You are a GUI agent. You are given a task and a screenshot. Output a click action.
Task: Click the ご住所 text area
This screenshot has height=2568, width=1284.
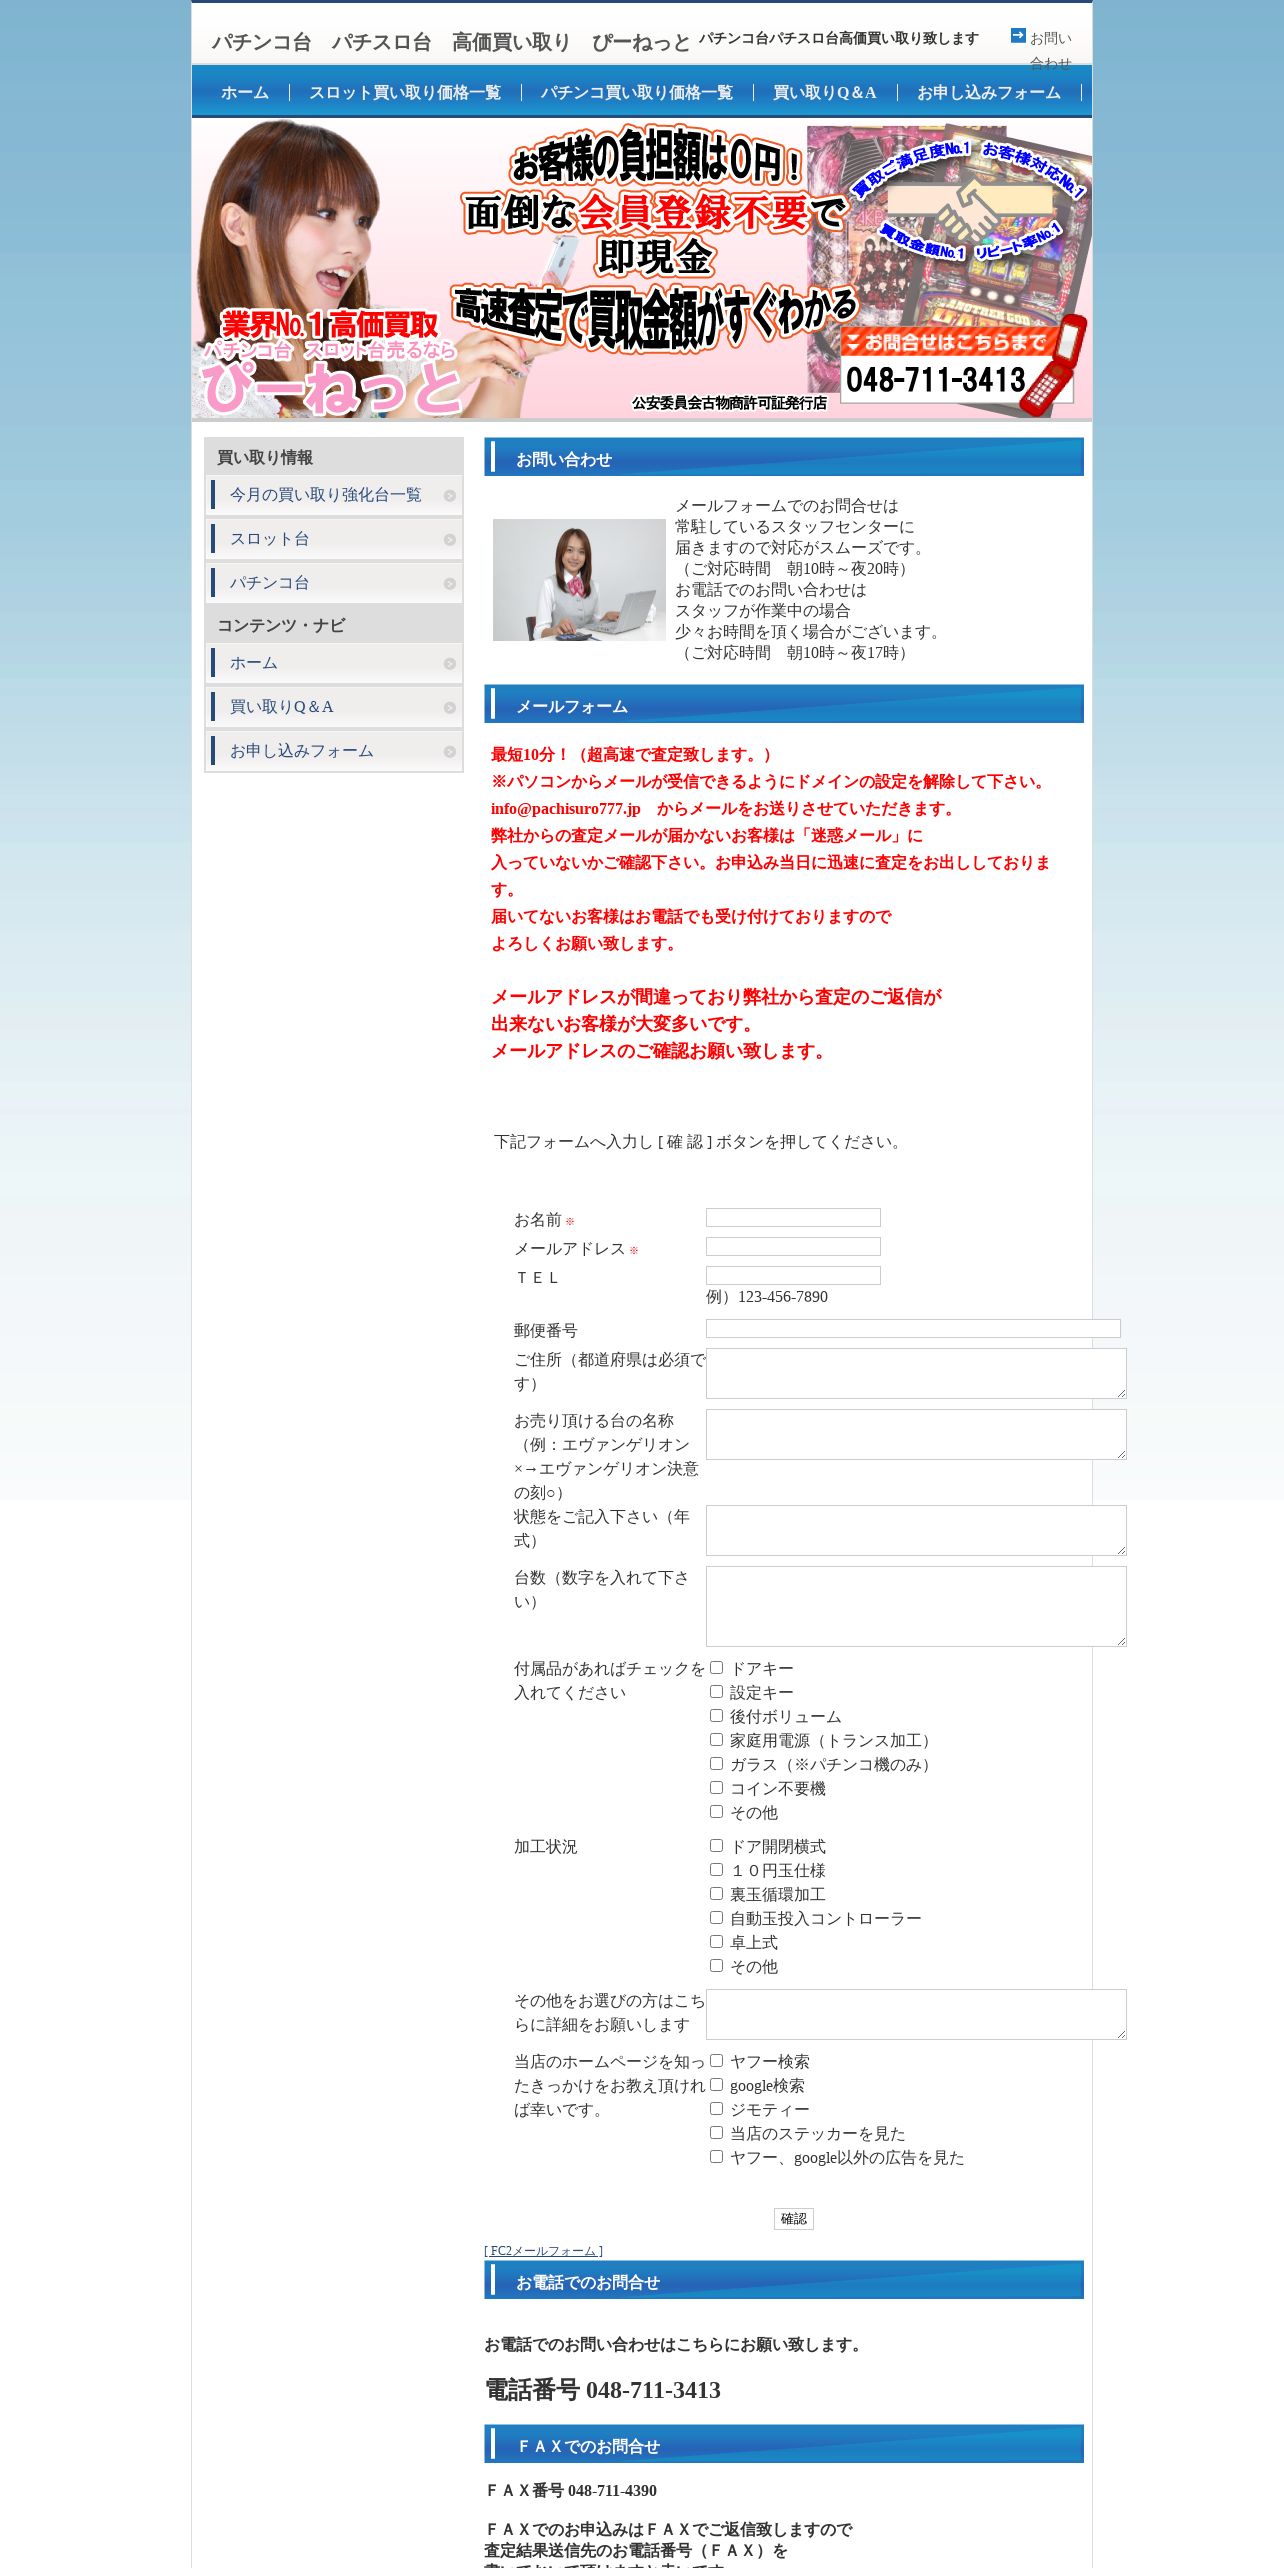(x=916, y=1373)
